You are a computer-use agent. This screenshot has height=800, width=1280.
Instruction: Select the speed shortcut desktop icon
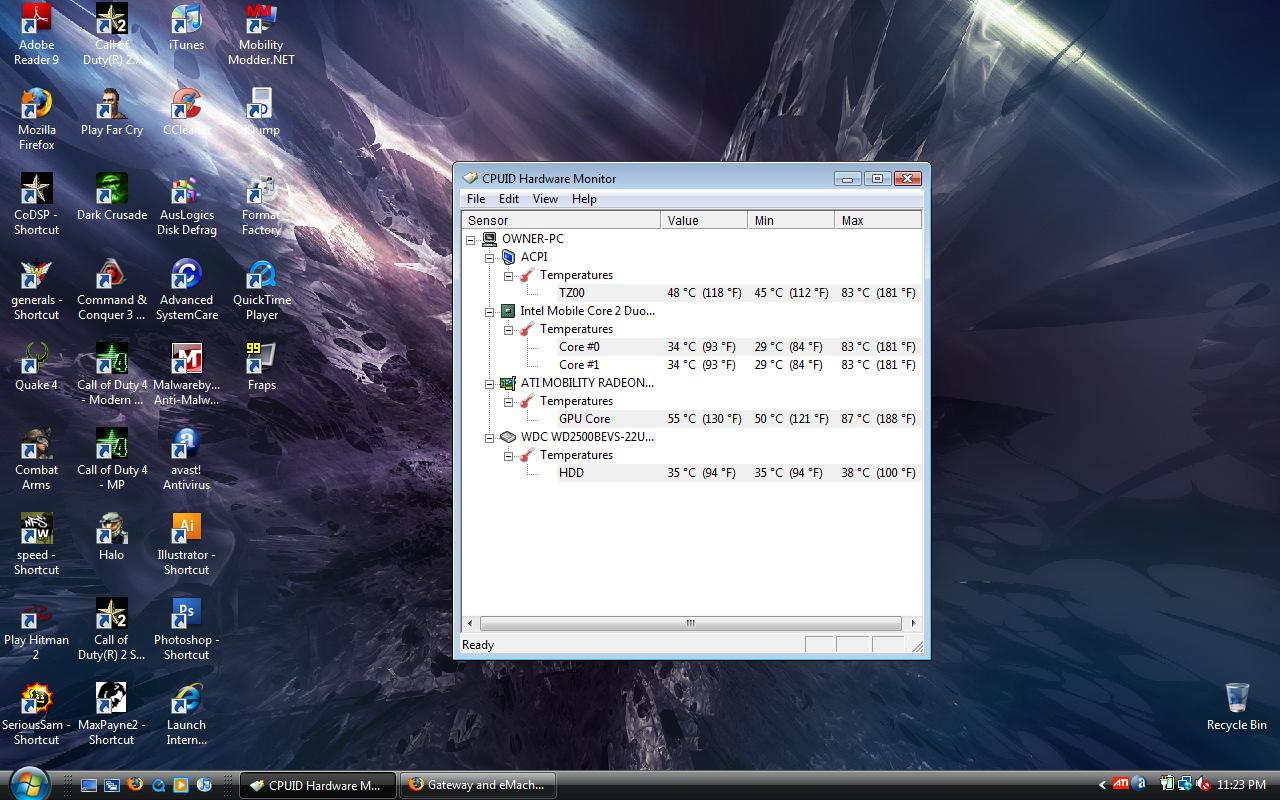pyautogui.click(x=36, y=545)
